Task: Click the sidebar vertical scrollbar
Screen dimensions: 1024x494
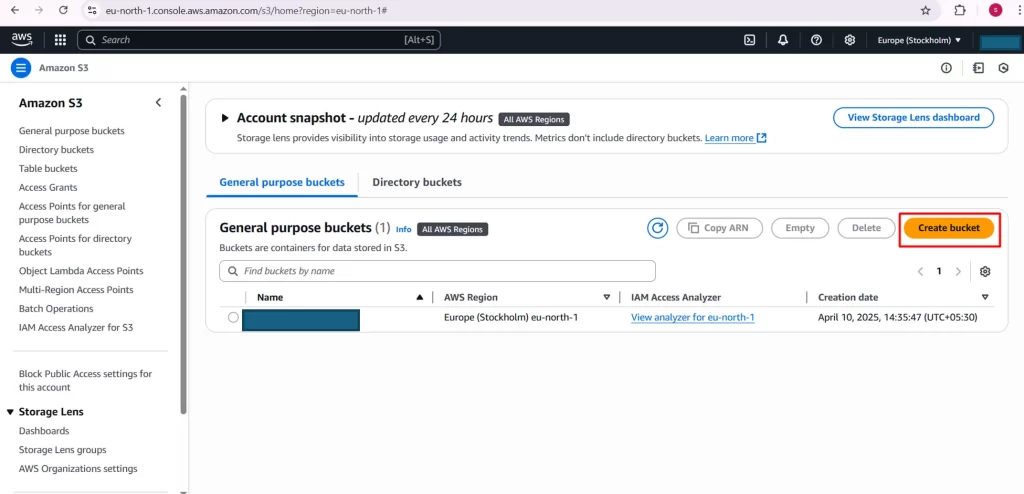Action: [x=184, y=255]
